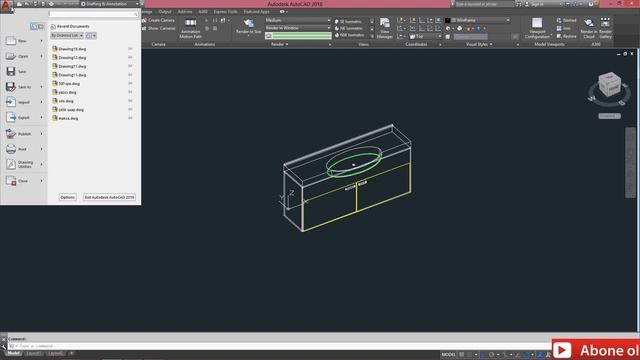Click the Named viewports button

click(567, 20)
